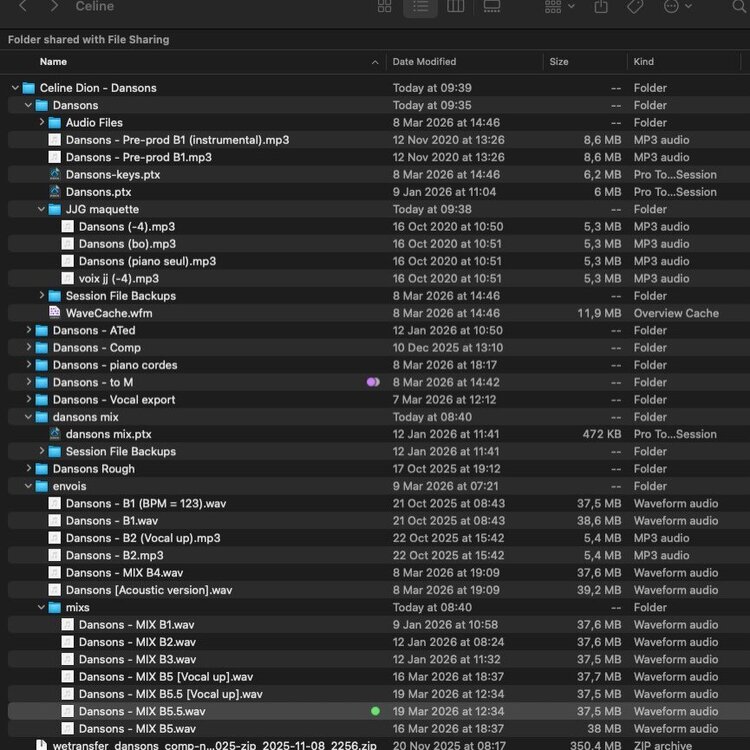Click the Dansons-keys.ptx Pro Tools file icon
This screenshot has height=750, width=750.
click(55, 175)
